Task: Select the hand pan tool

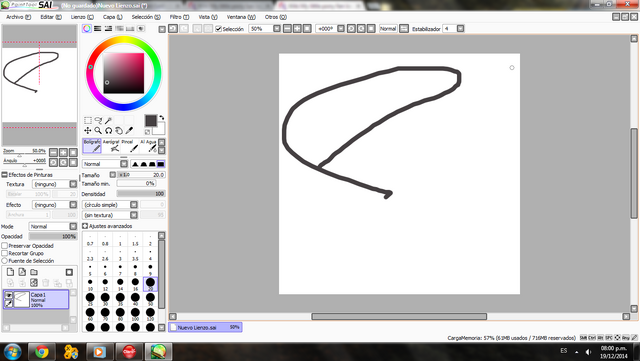Action: (118, 131)
